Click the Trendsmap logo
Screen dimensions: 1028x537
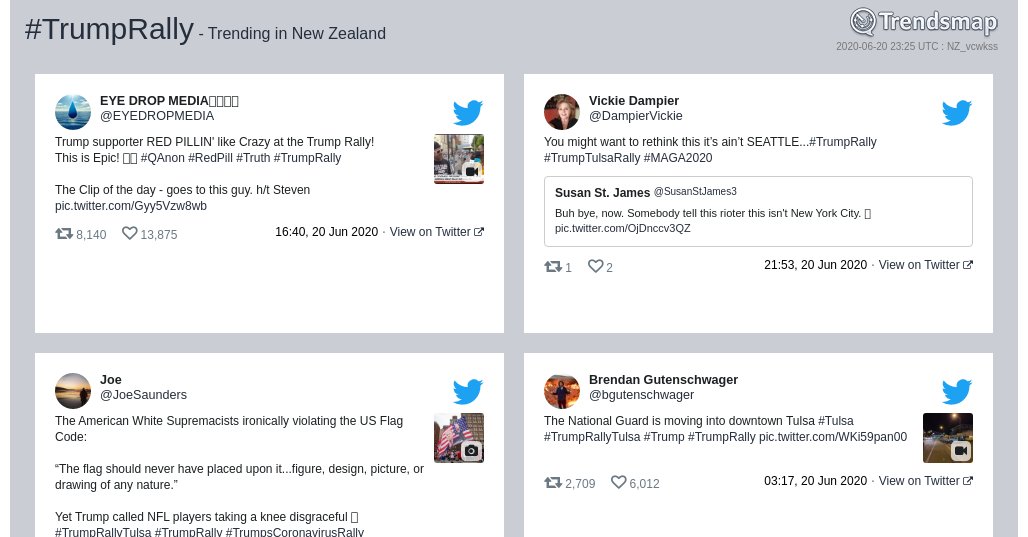click(x=924, y=22)
